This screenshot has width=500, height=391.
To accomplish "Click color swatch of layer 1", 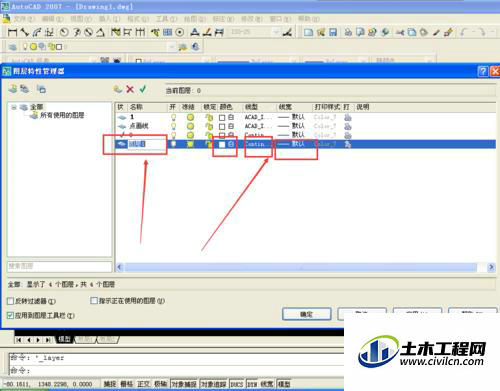I will [x=222, y=117].
